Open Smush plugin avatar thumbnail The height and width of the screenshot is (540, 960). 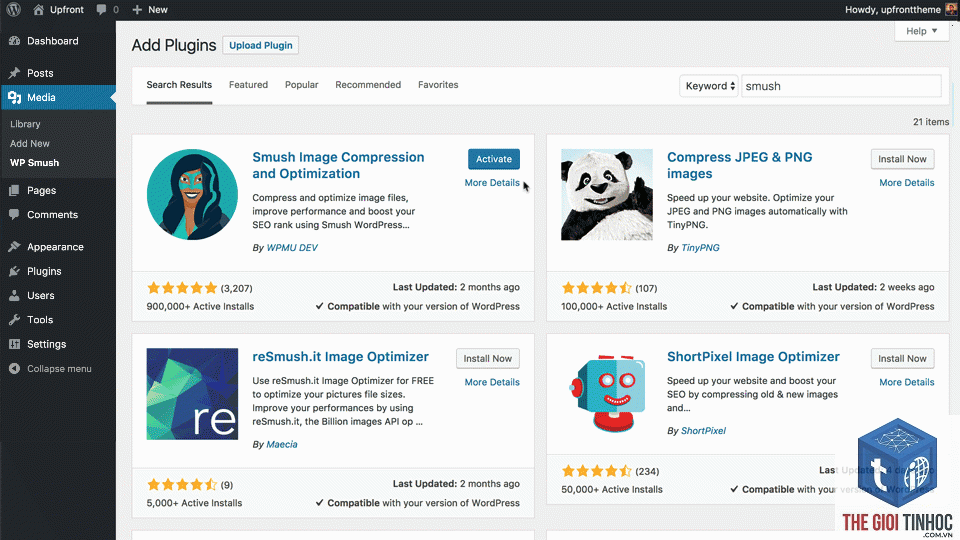click(192, 195)
